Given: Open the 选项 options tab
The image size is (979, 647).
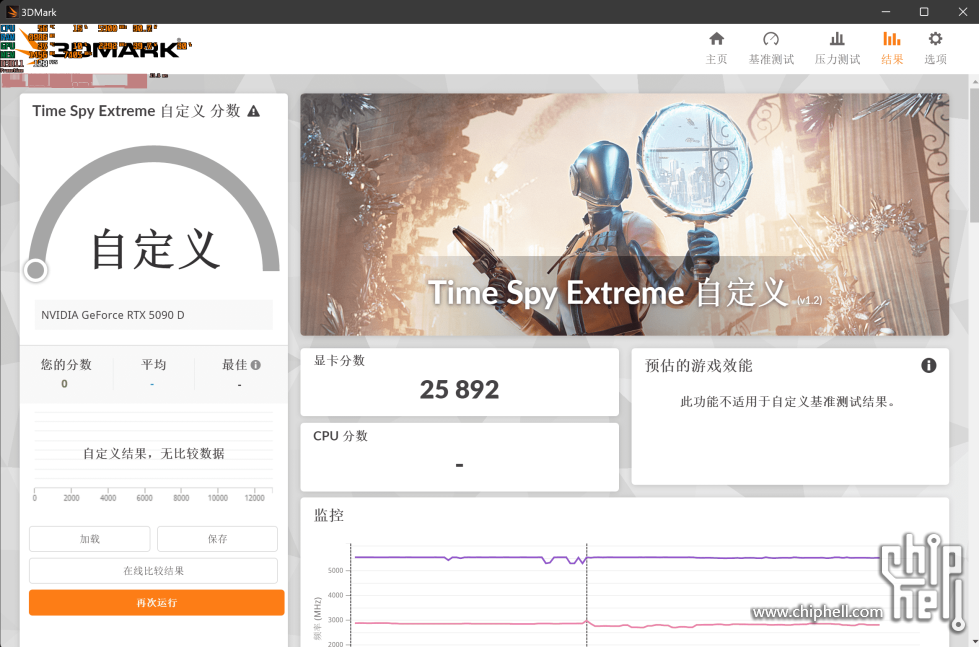Looking at the screenshot, I should point(935,48).
